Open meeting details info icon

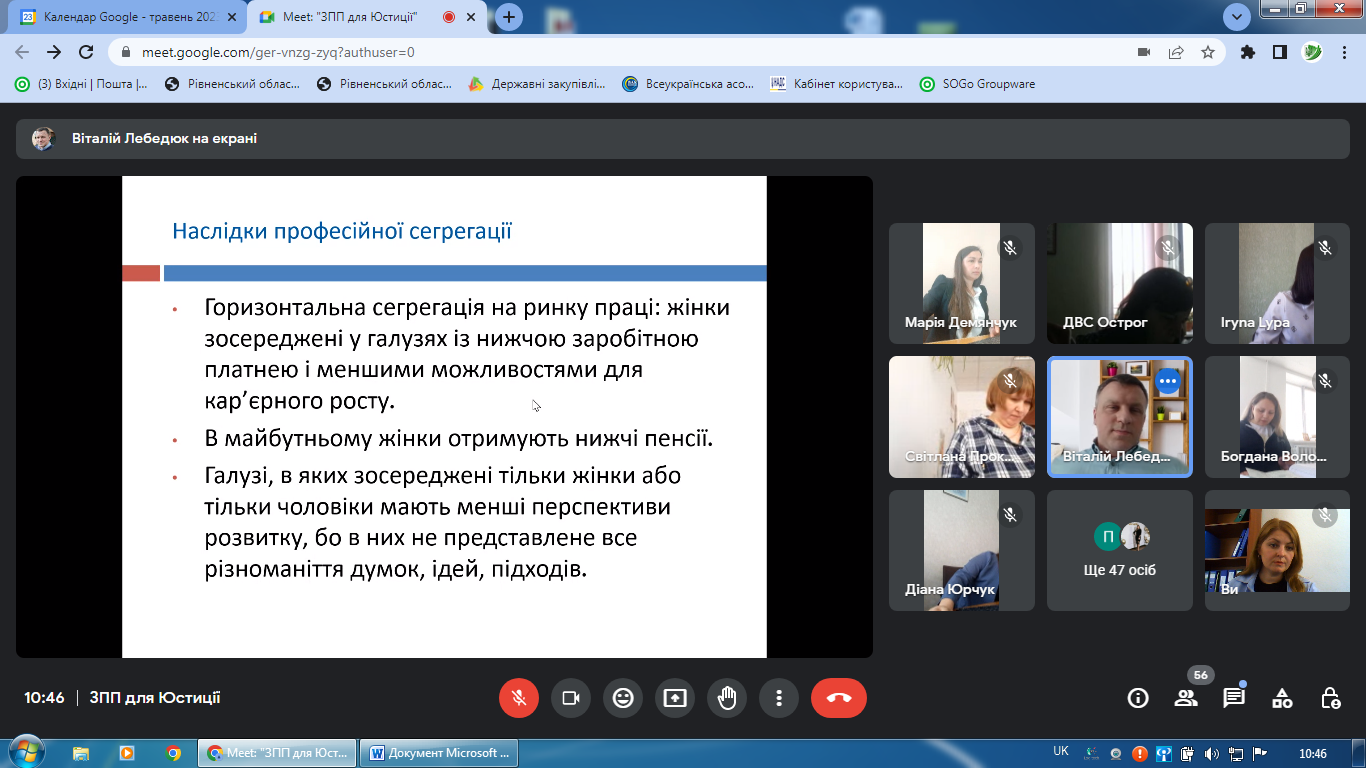(x=1138, y=698)
